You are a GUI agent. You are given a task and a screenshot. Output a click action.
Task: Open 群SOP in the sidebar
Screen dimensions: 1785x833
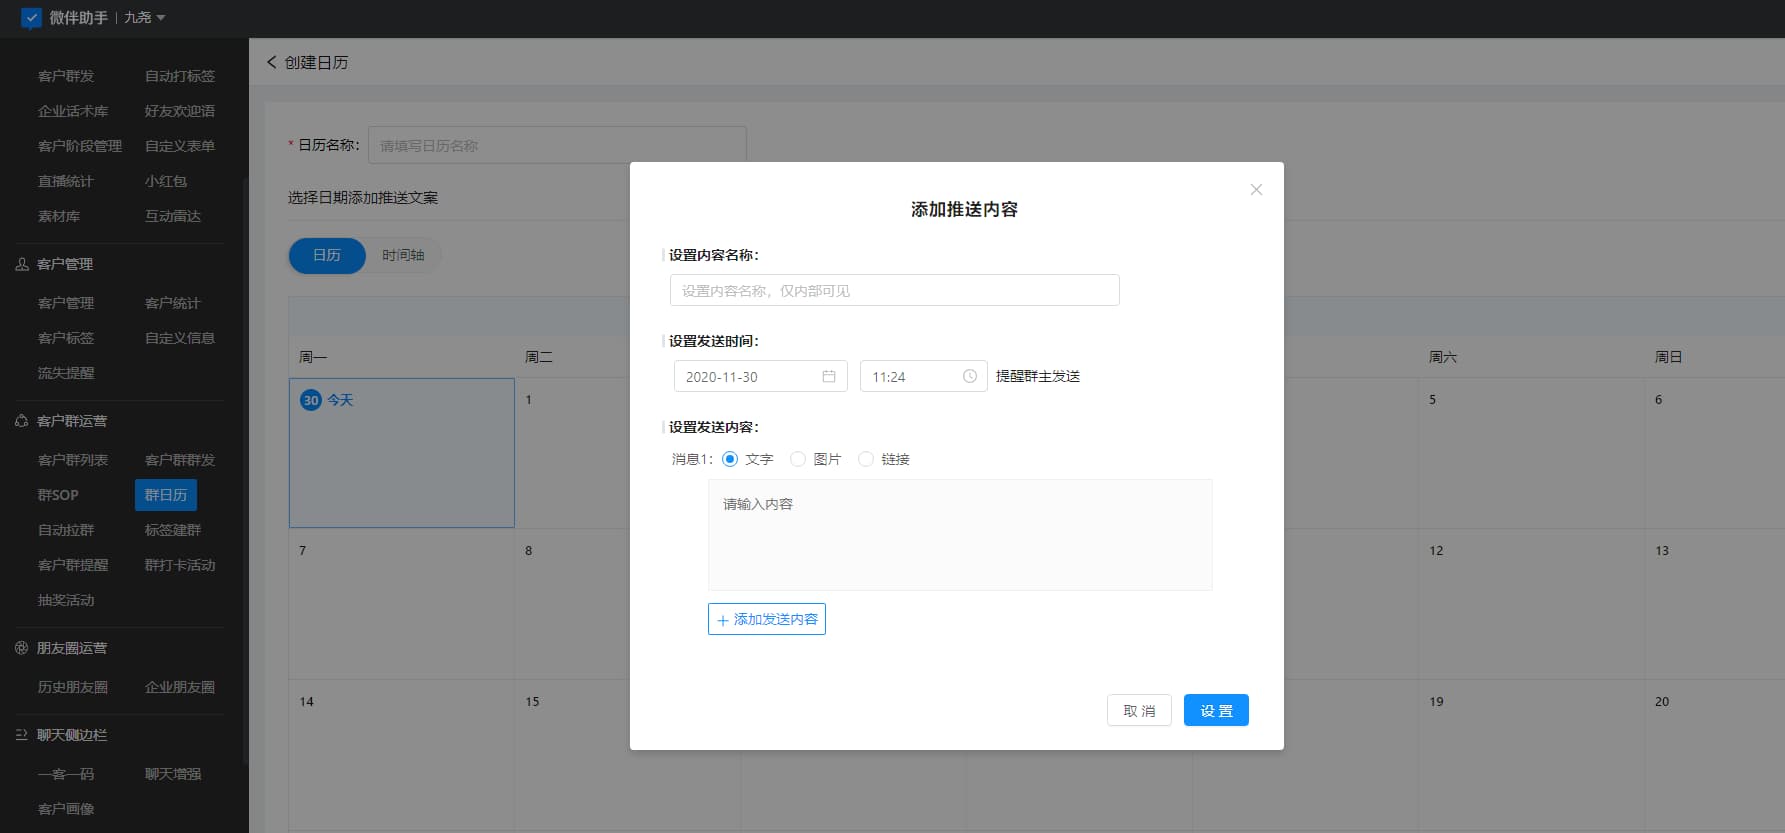(58, 495)
